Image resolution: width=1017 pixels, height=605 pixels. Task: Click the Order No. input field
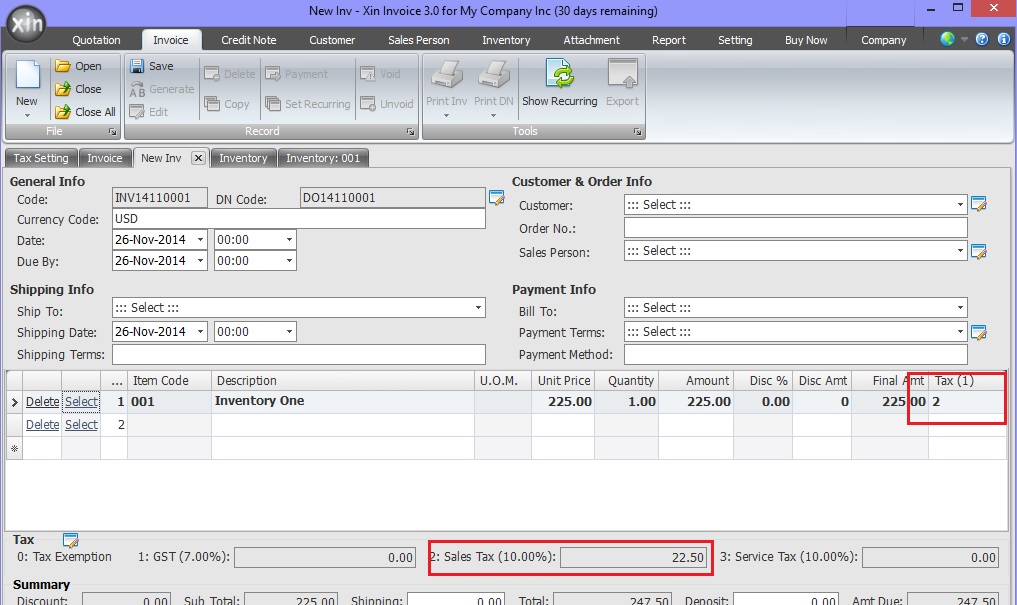coord(796,228)
